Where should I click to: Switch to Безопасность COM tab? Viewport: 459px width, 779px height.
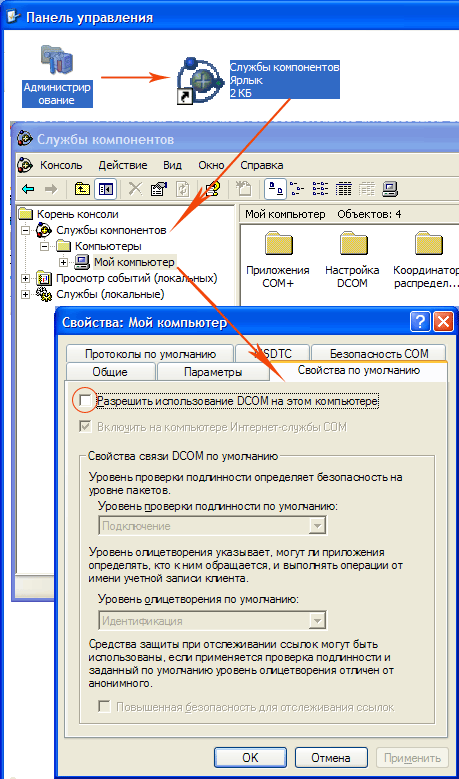point(379,354)
